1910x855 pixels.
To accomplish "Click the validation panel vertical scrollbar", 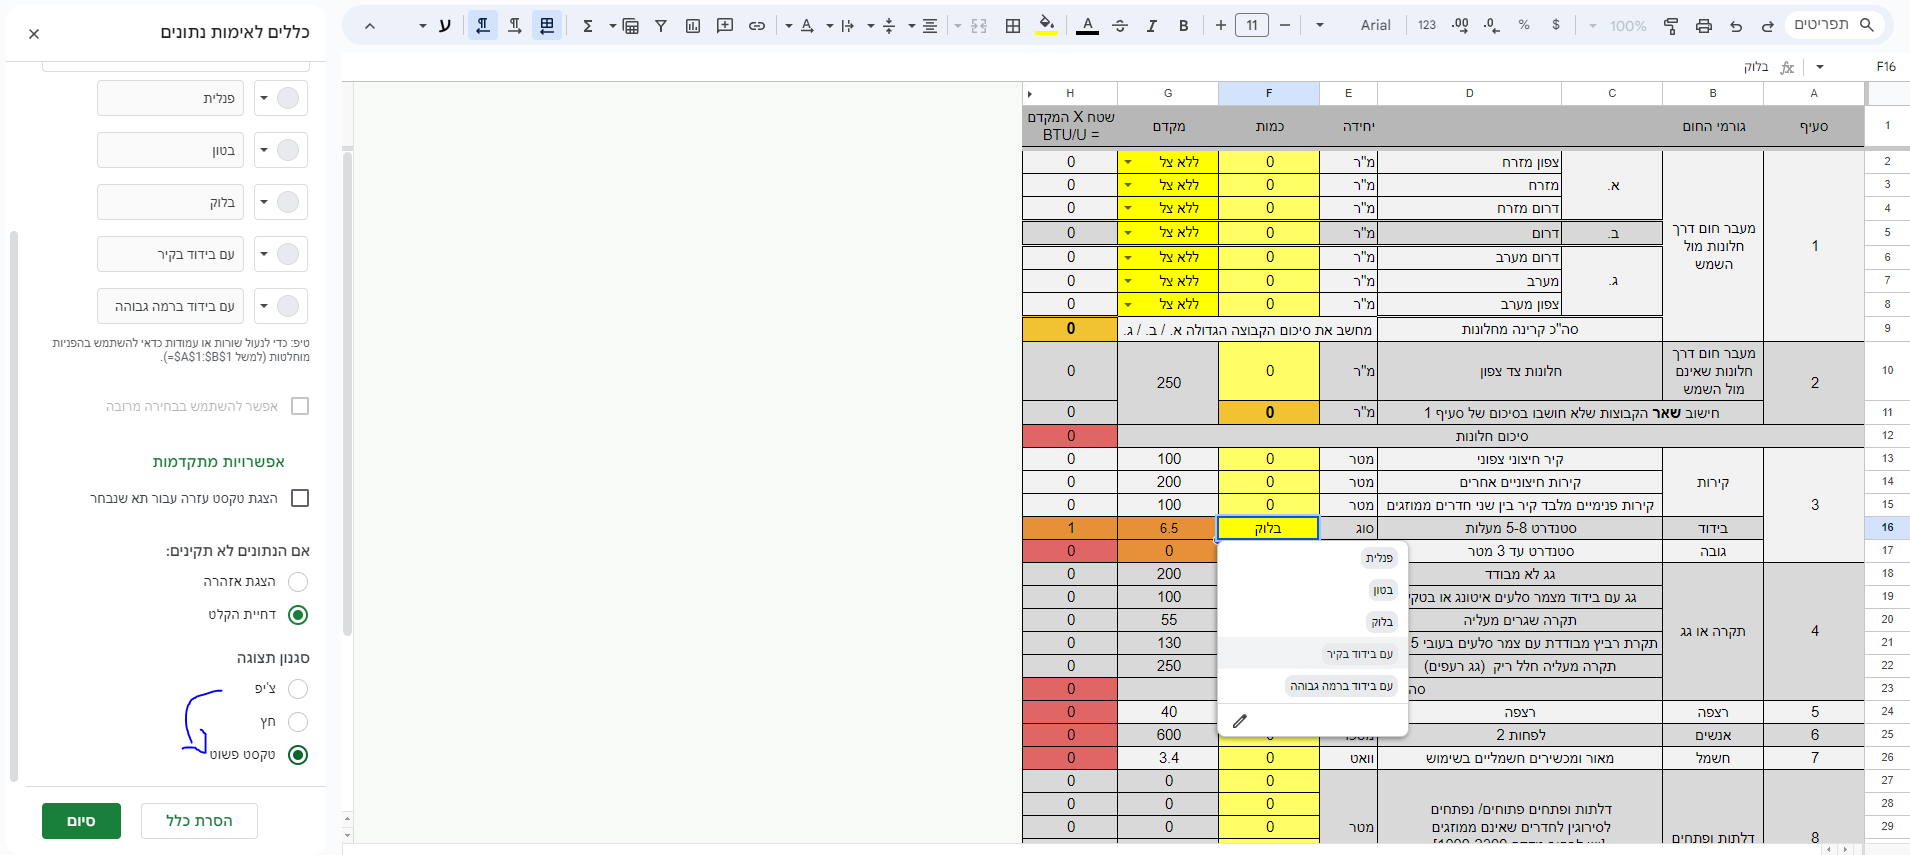I will [14, 505].
